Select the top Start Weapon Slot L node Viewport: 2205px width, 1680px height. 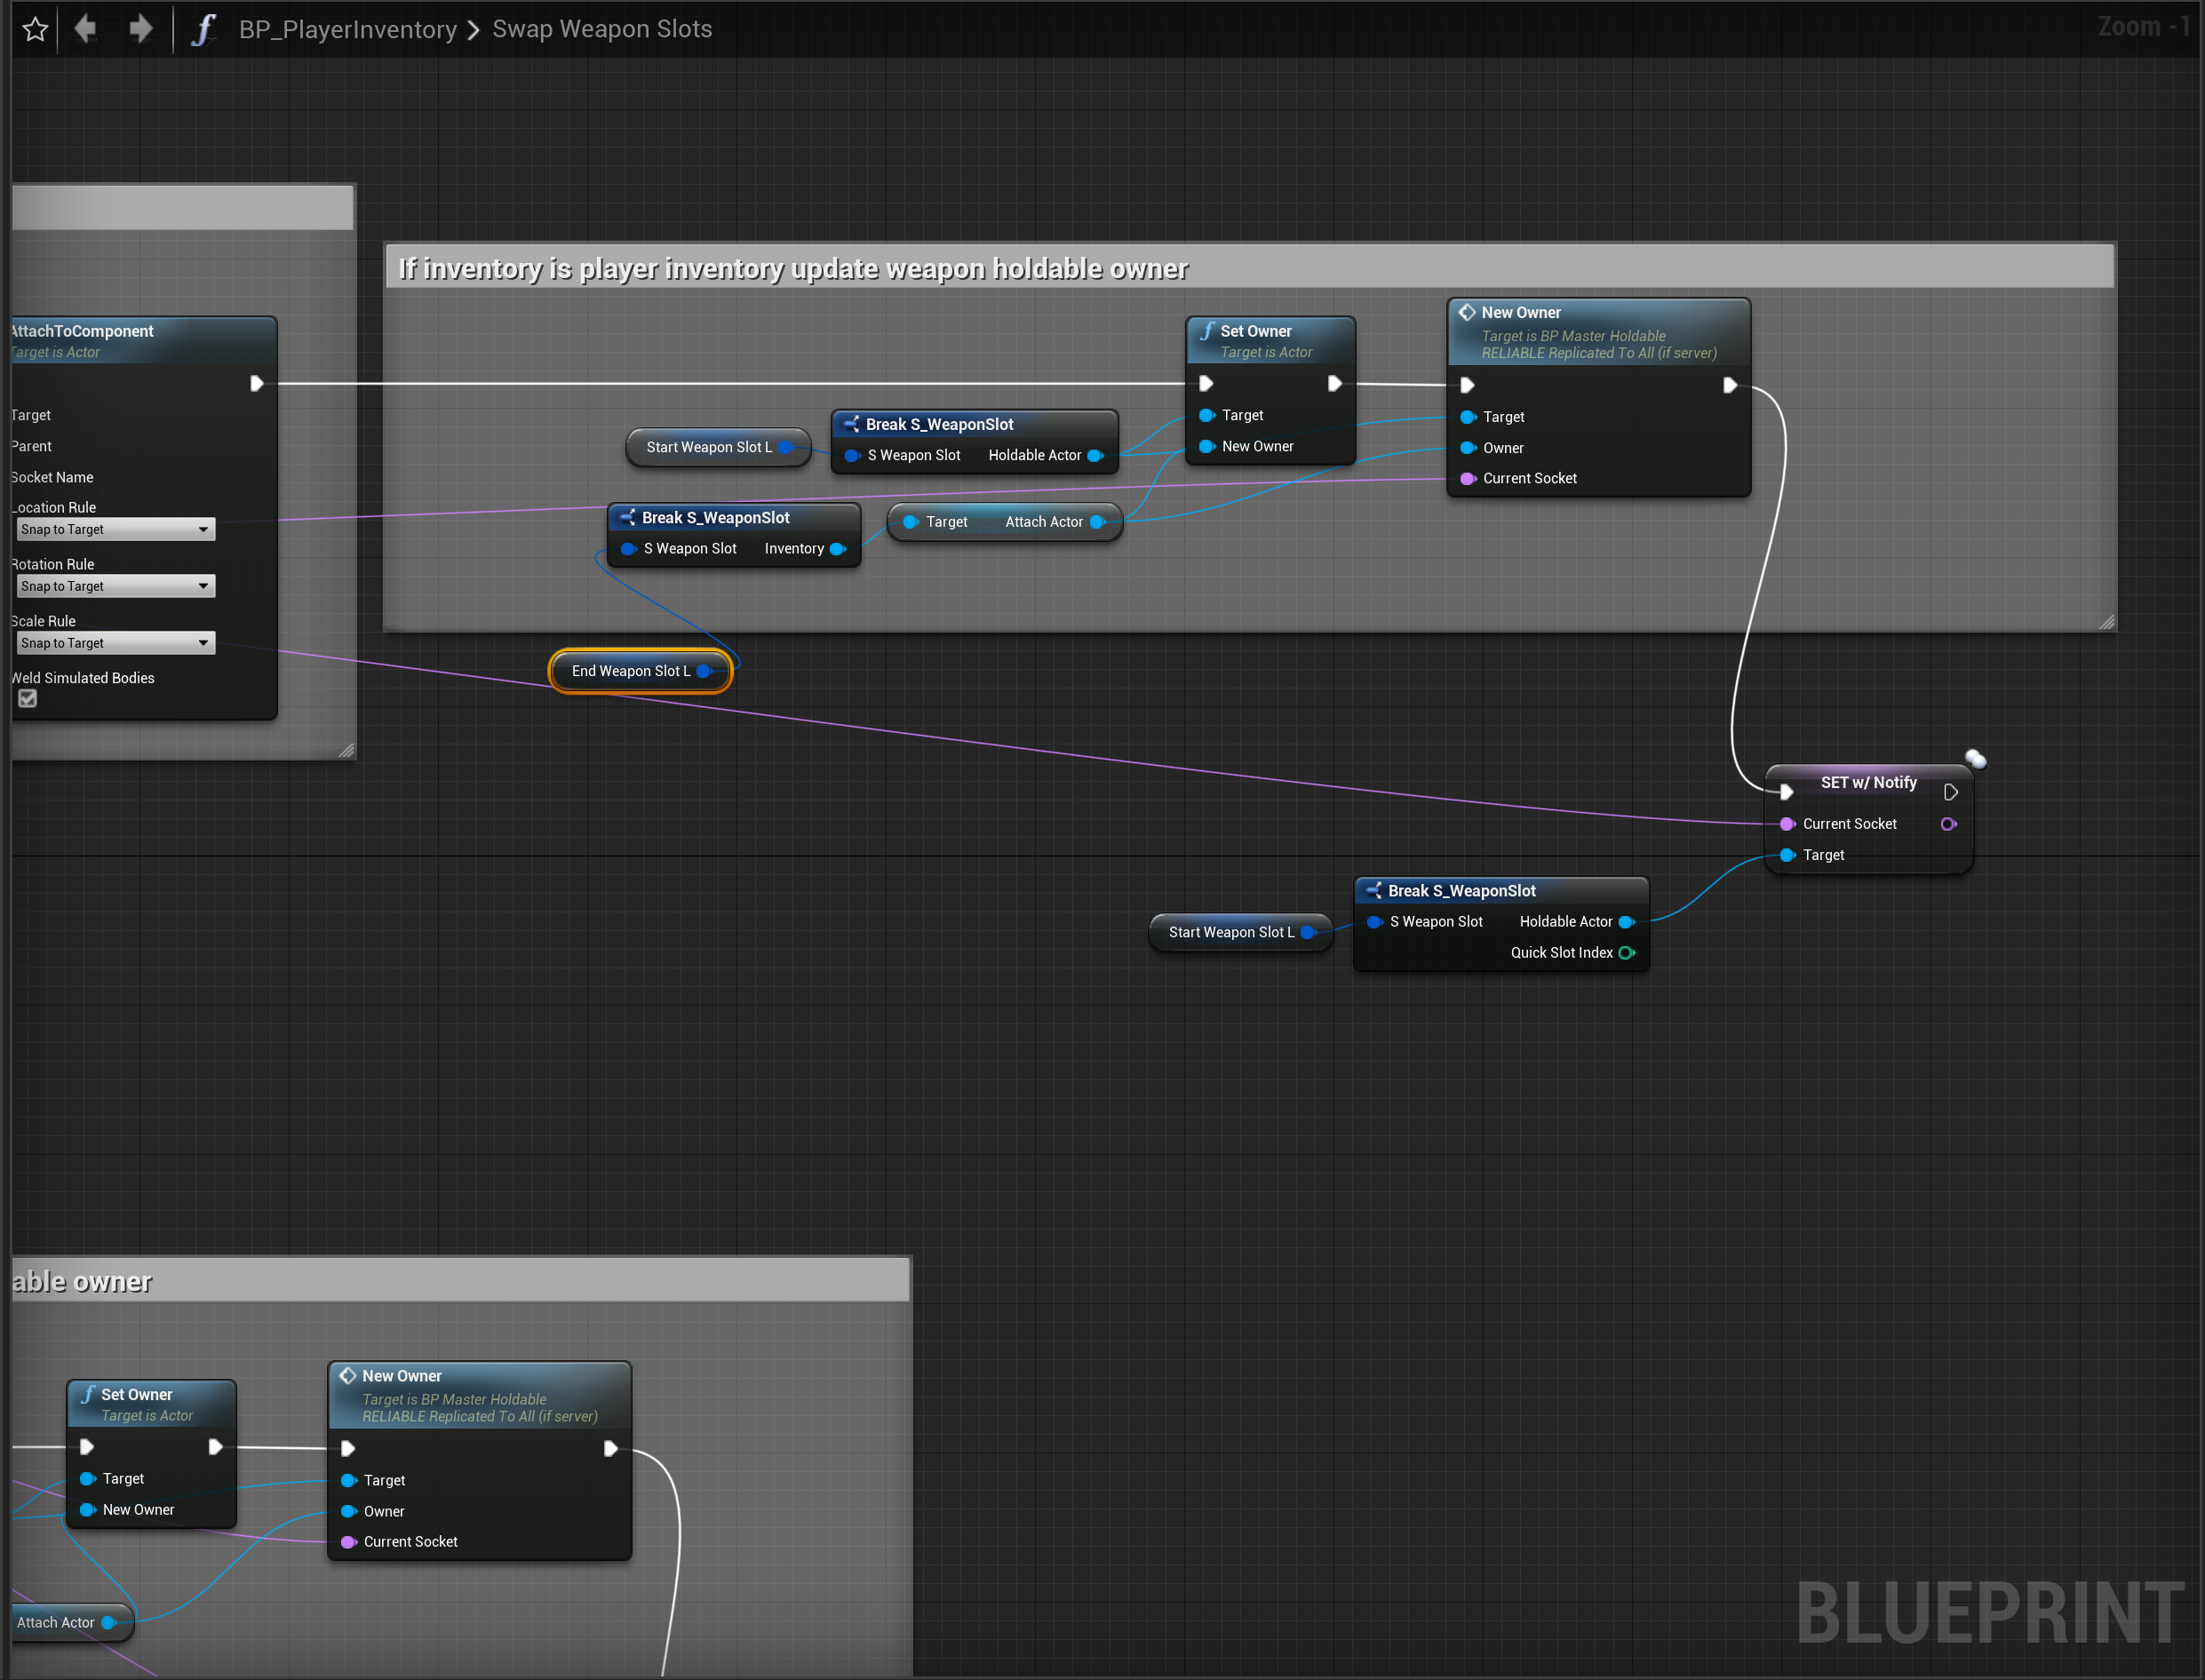(x=708, y=447)
